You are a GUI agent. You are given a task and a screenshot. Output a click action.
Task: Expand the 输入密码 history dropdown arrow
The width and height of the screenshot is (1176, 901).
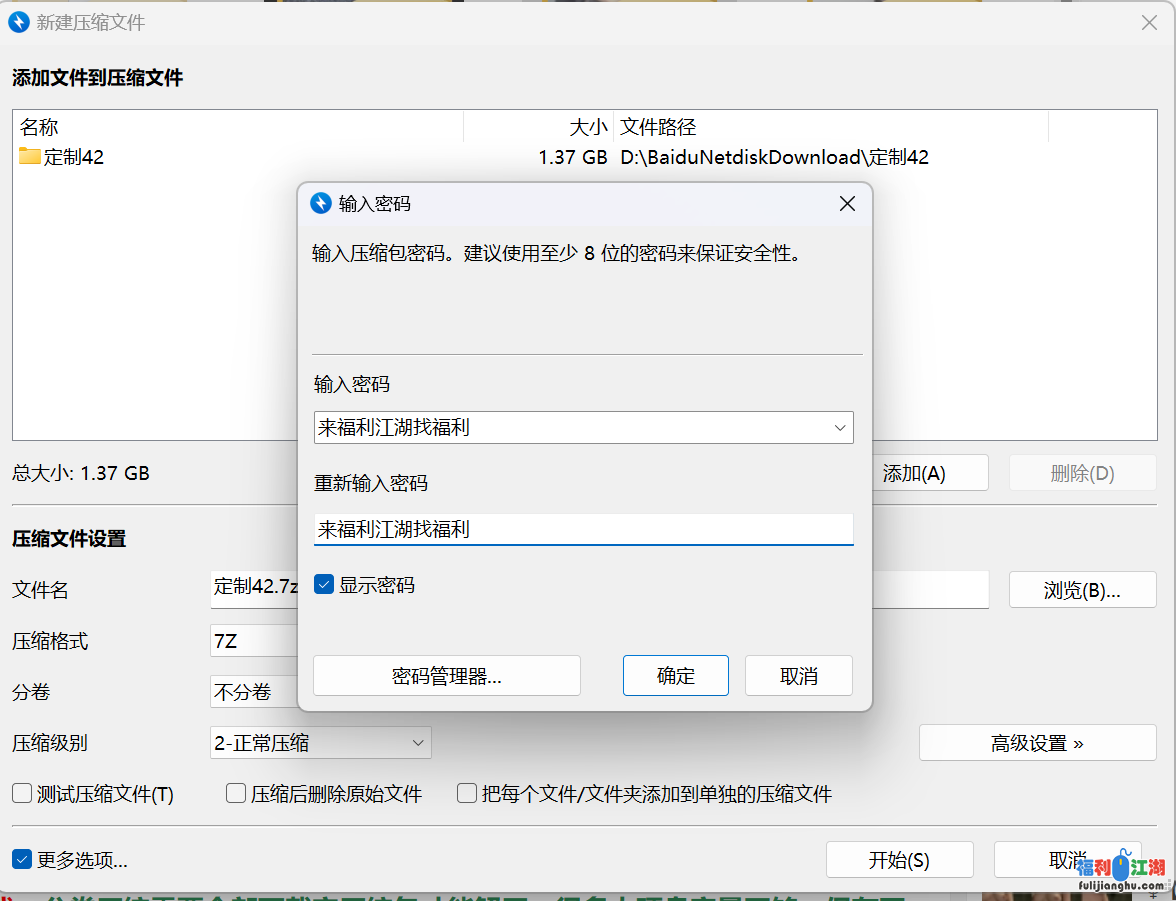[x=840, y=428]
